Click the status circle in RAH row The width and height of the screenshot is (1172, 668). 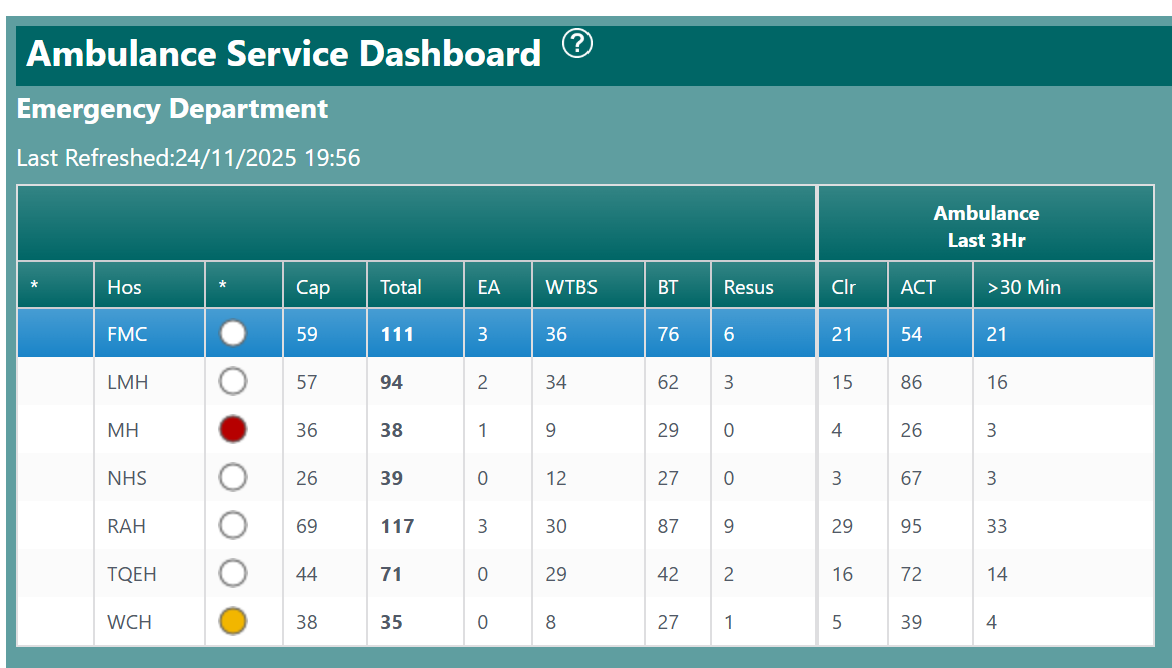tap(233, 526)
